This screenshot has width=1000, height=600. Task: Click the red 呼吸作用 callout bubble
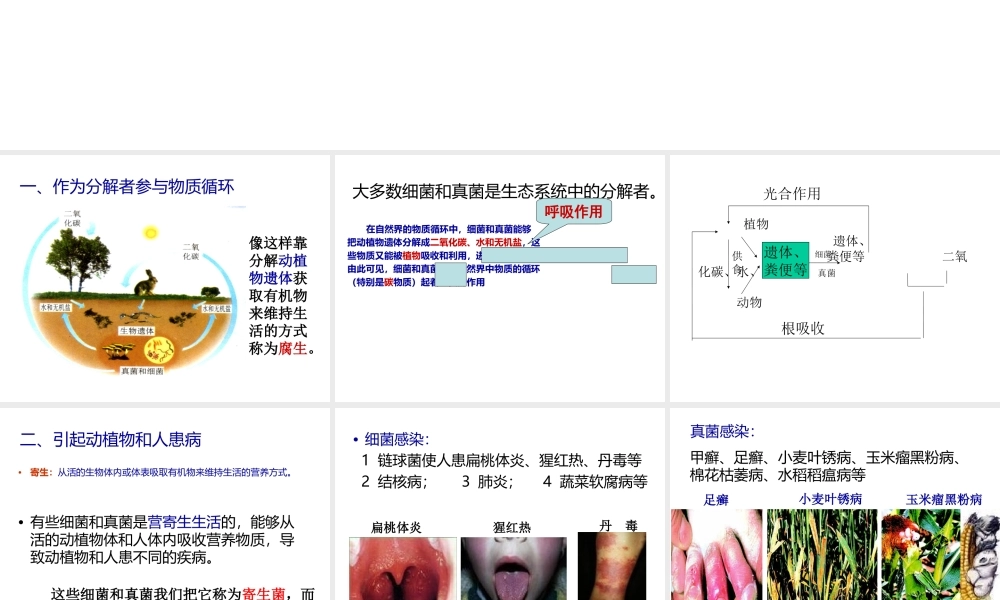click(x=573, y=212)
